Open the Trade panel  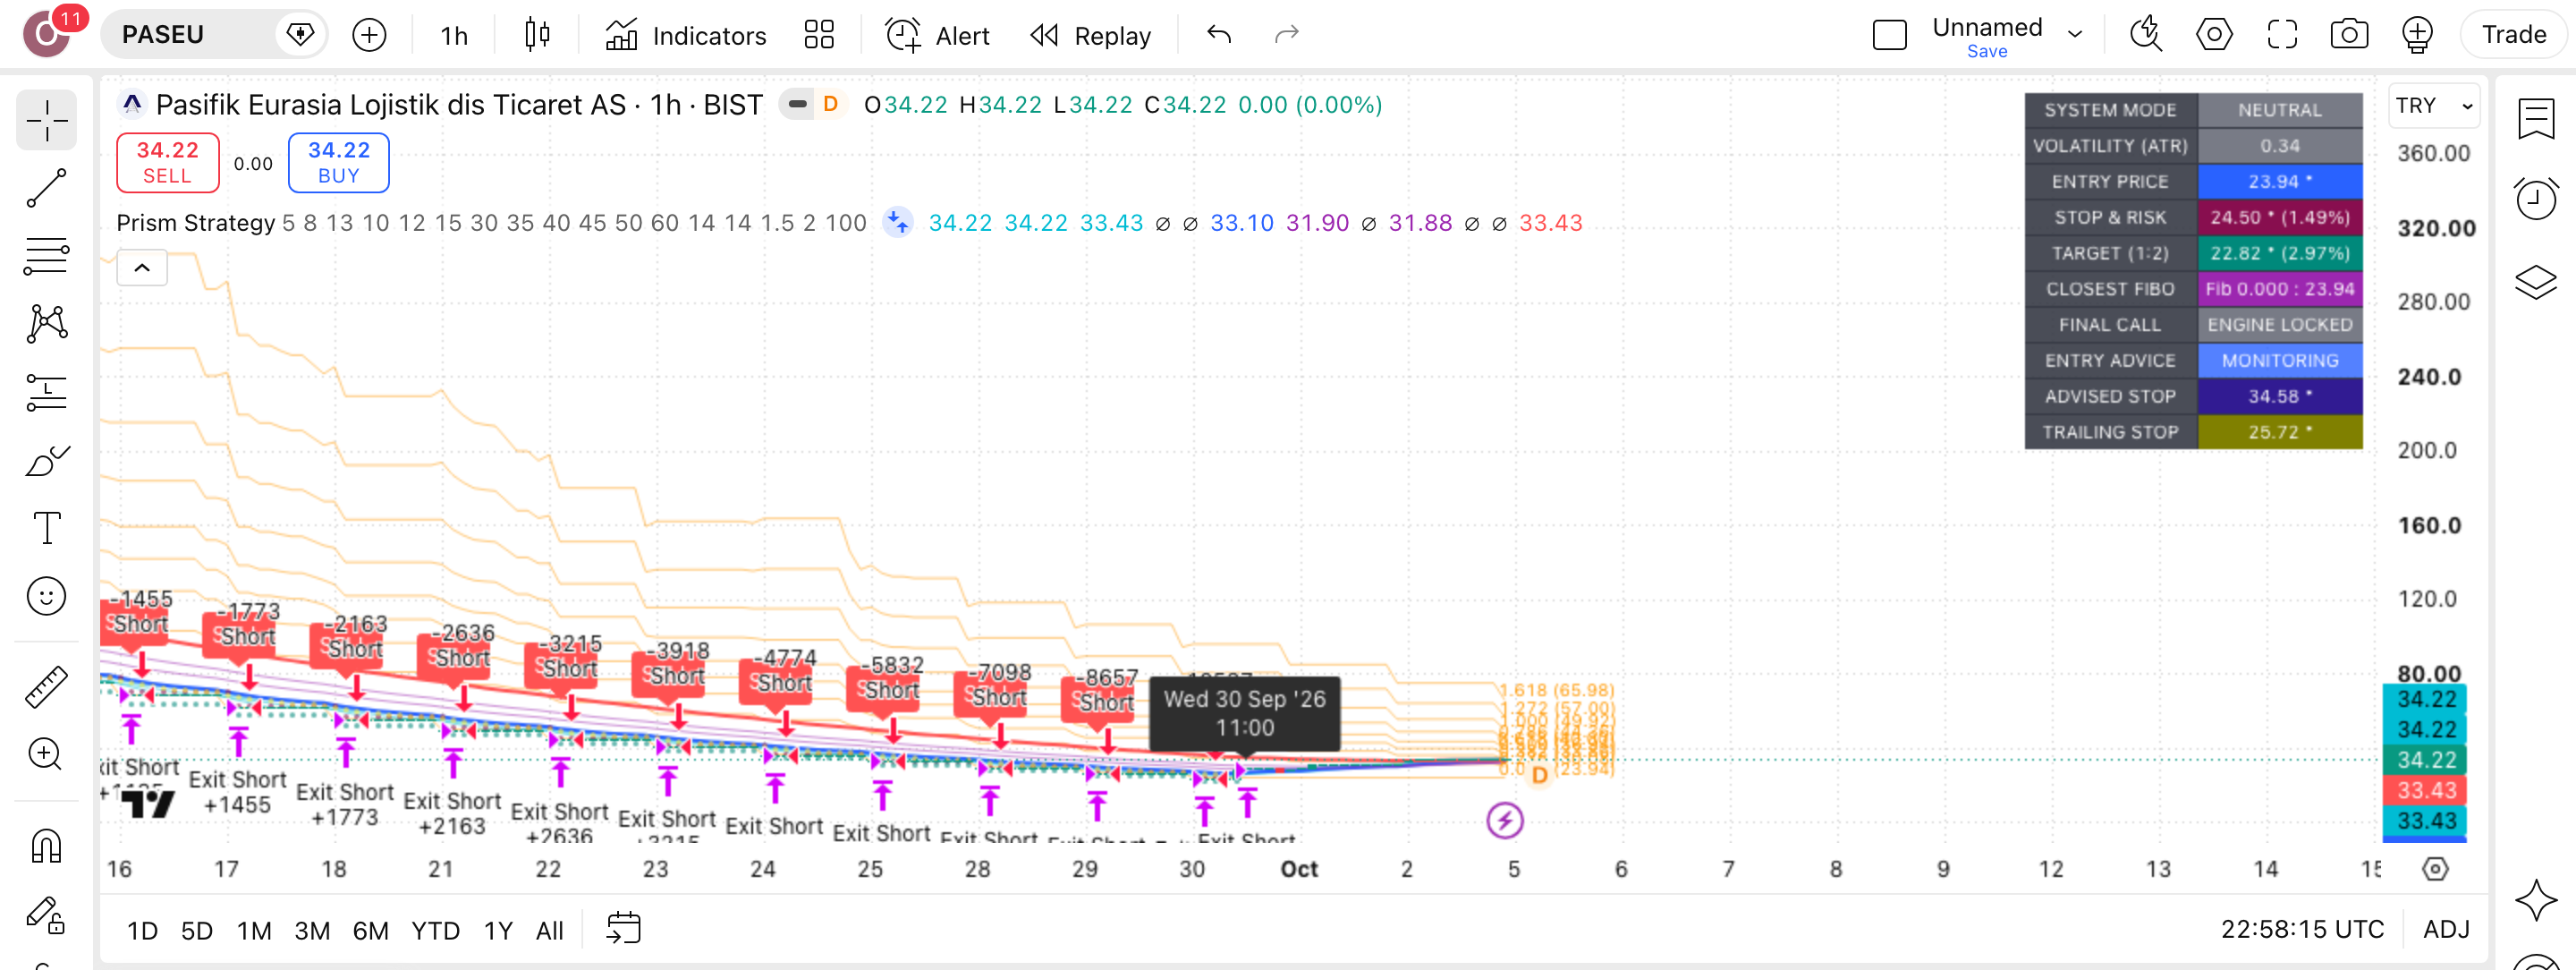click(x=2513, y=35)
